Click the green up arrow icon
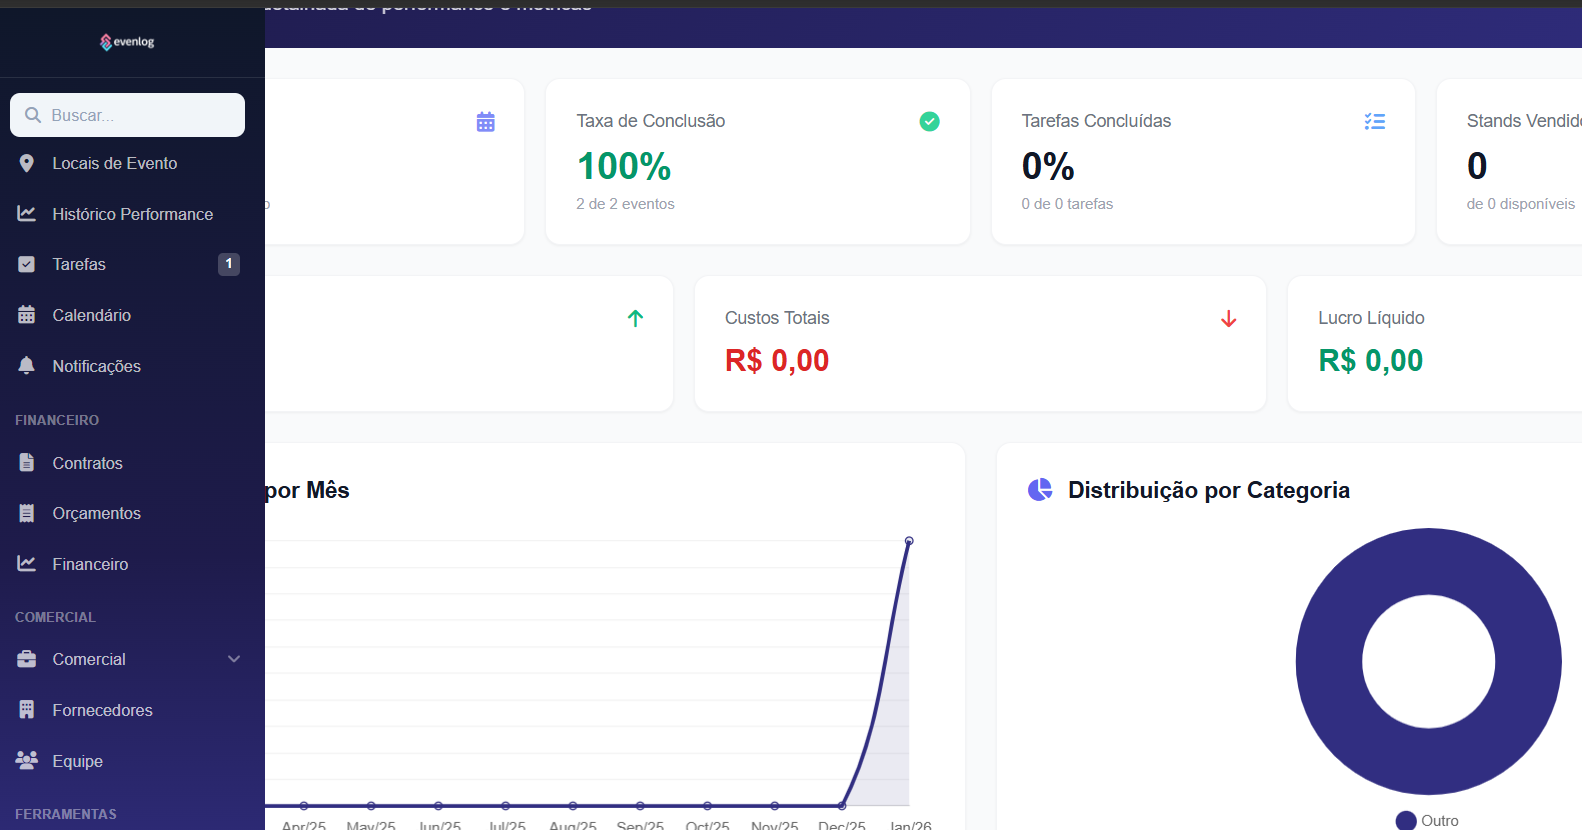 coord(635,319)
